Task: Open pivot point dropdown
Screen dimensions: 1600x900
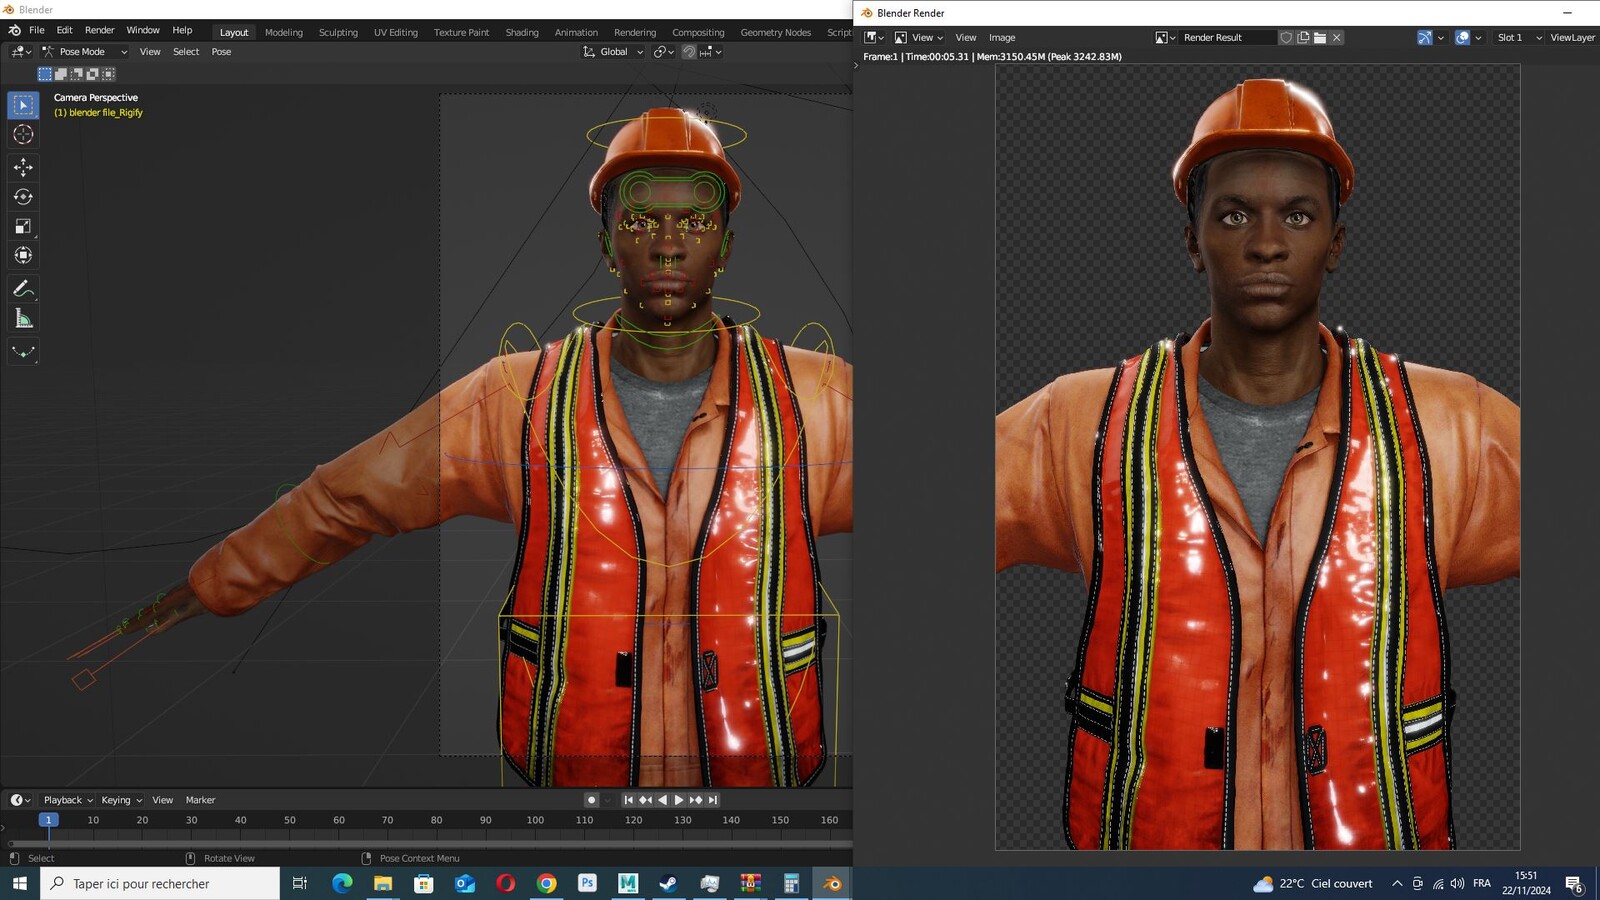Action: 664,52
